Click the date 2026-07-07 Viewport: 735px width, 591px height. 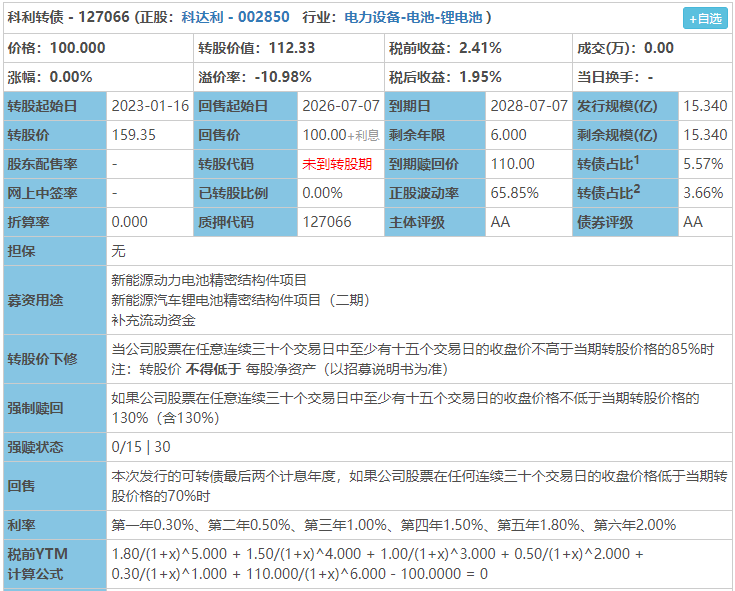click(x=341, y=106)
